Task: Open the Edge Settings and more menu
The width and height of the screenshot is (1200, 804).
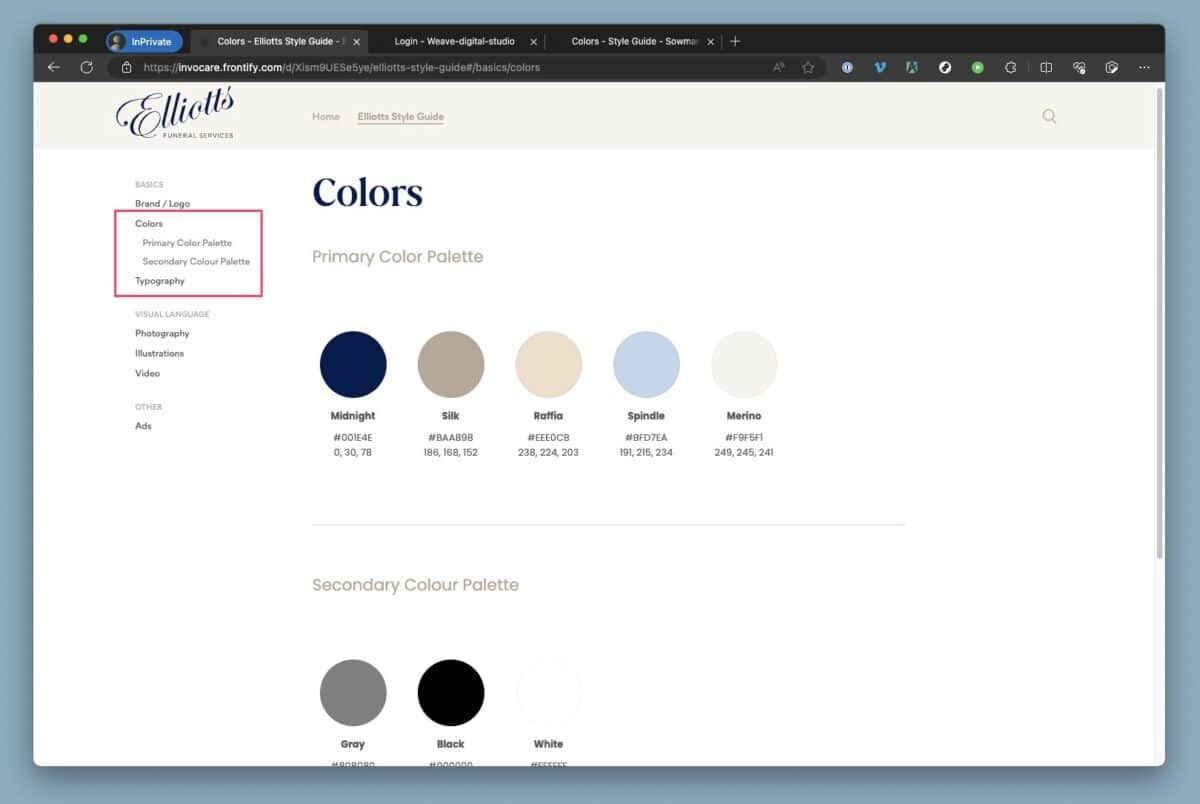Action: pyautogui.click(x=1144, y=67)
